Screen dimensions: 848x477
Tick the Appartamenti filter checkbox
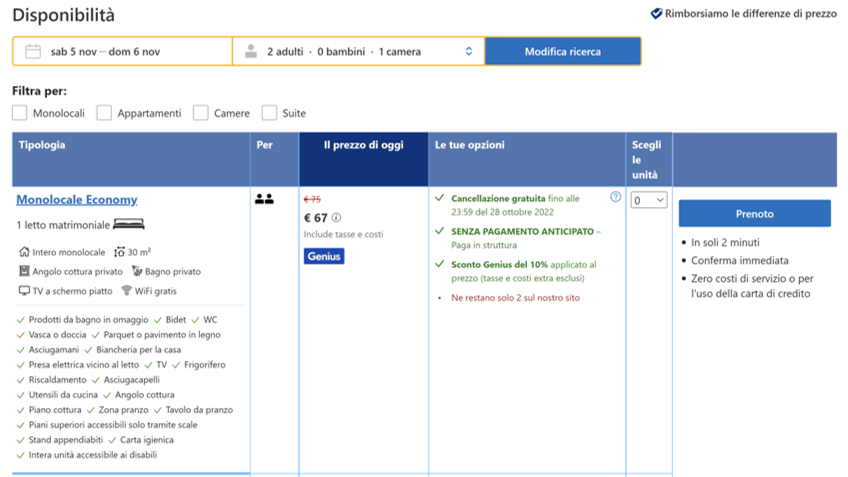104,113
